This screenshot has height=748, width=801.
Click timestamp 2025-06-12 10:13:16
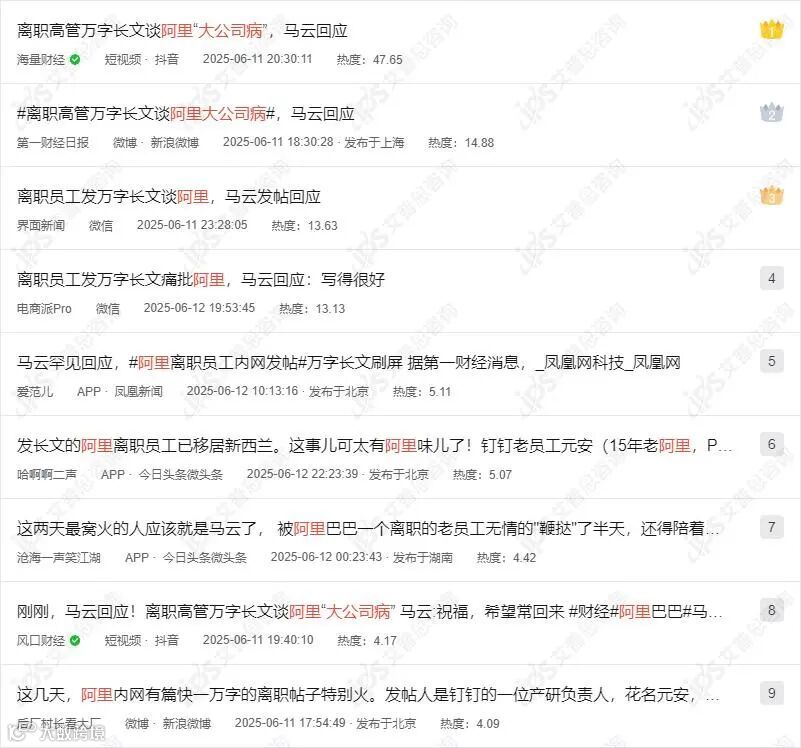coord(242,391)
